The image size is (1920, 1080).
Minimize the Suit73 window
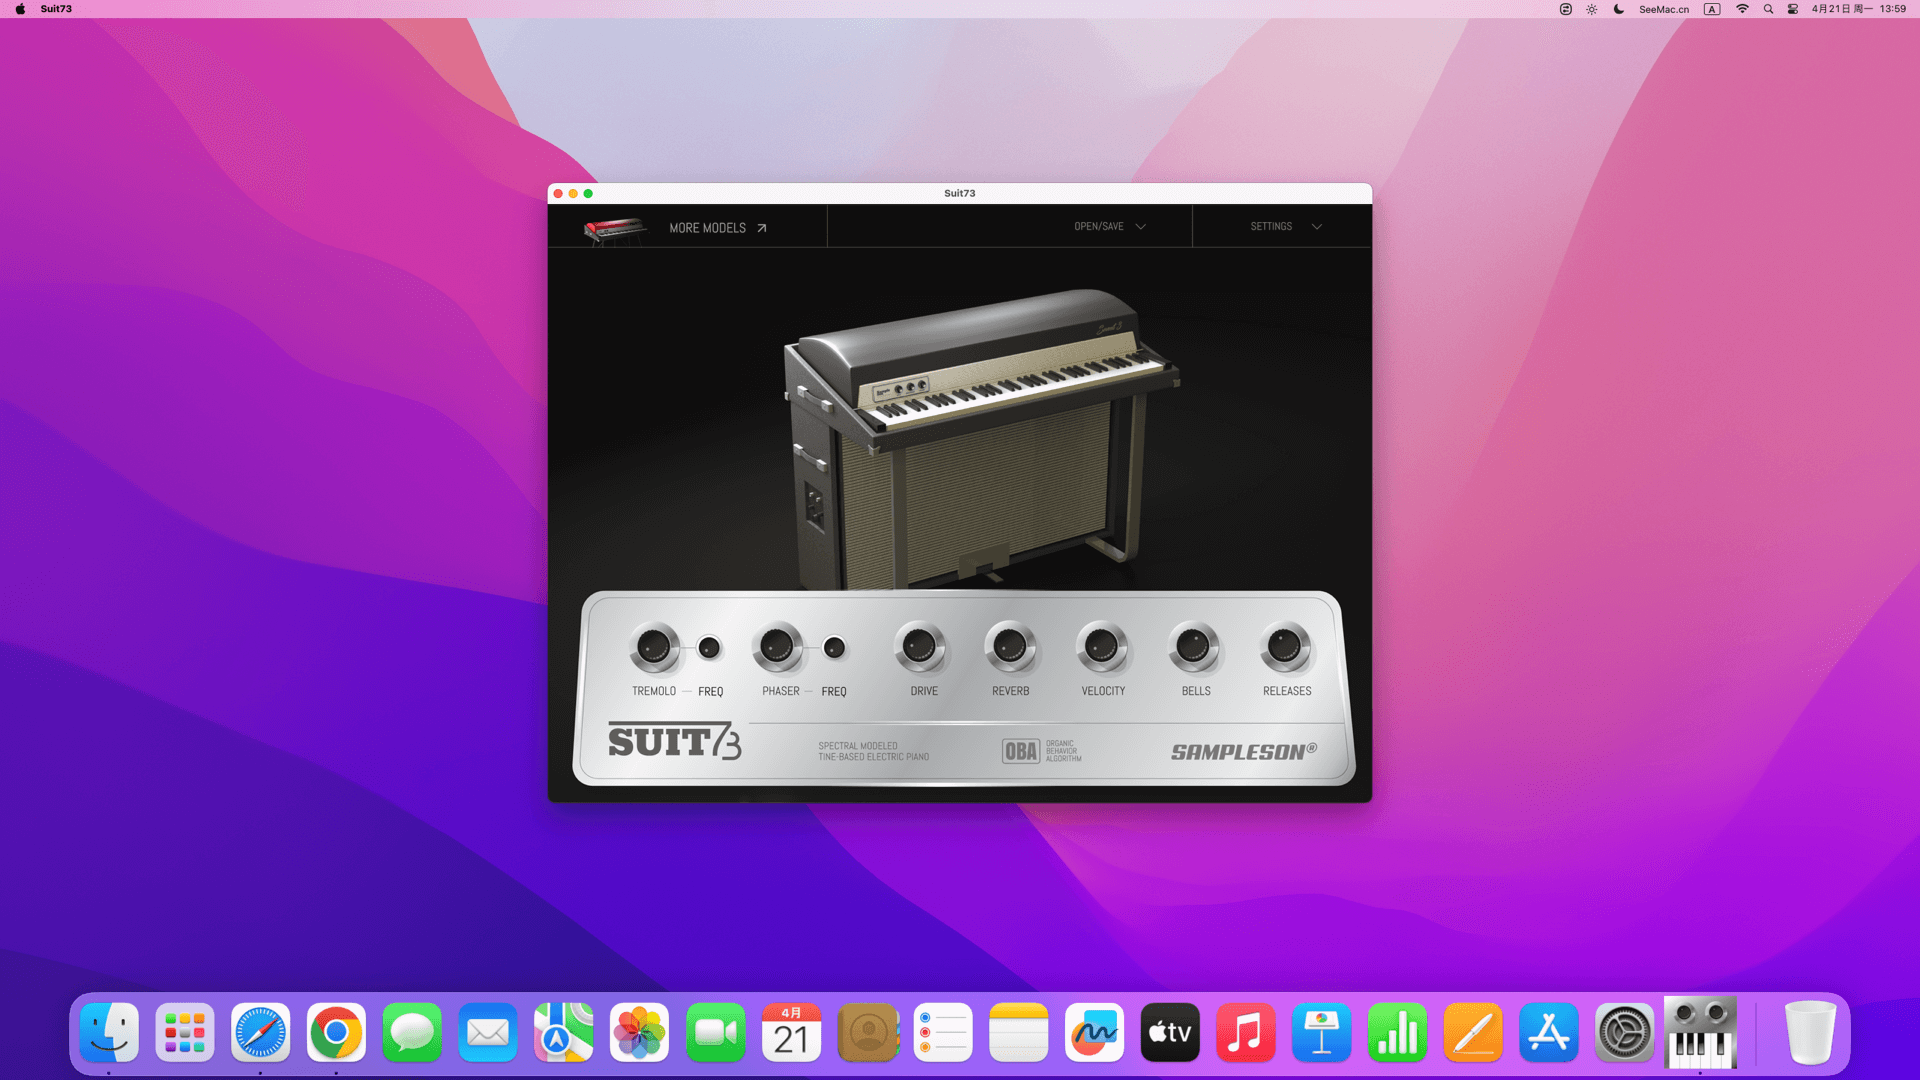[x=573, y=194]
